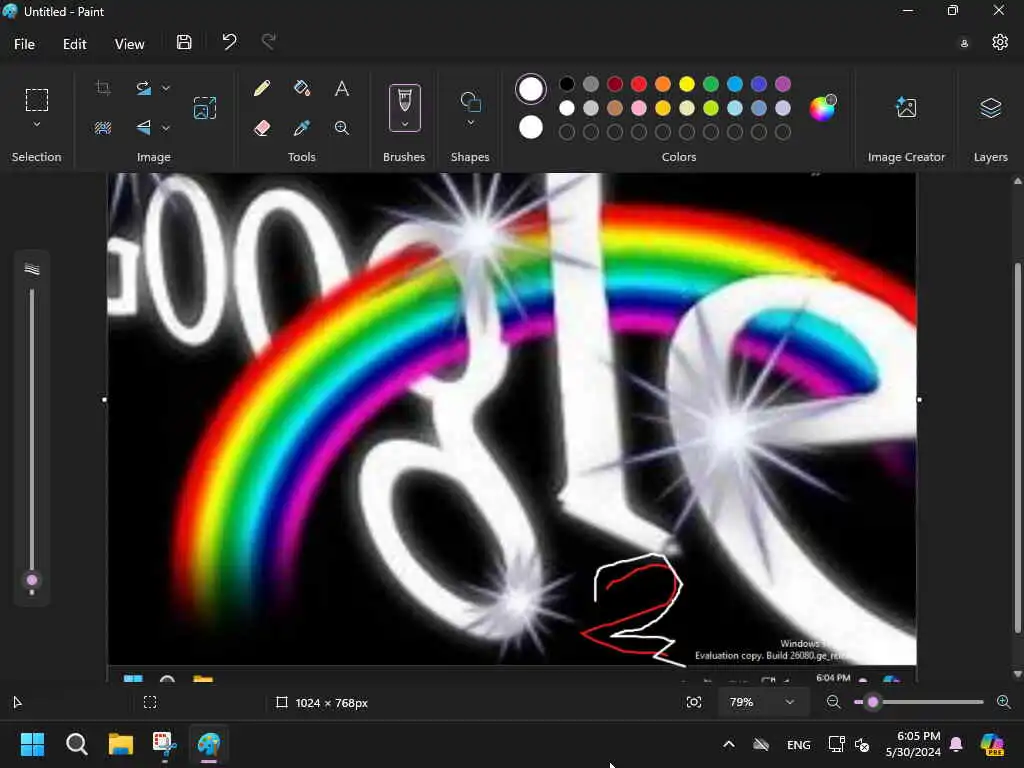Select the Color 1 primary swatch
Screen dimensions: 1024x768
[530, 89]
